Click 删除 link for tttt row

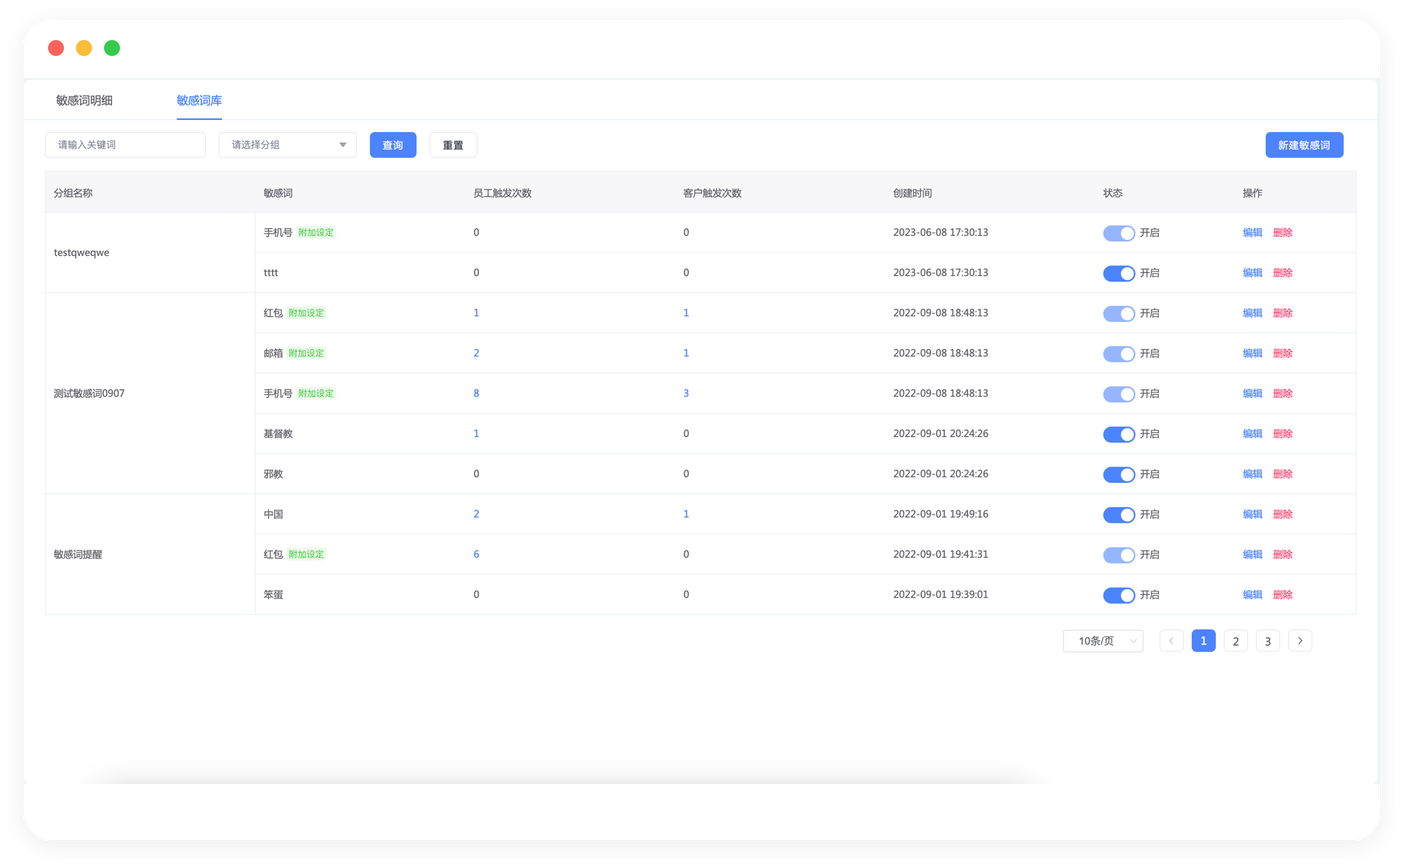point(1282,273)
